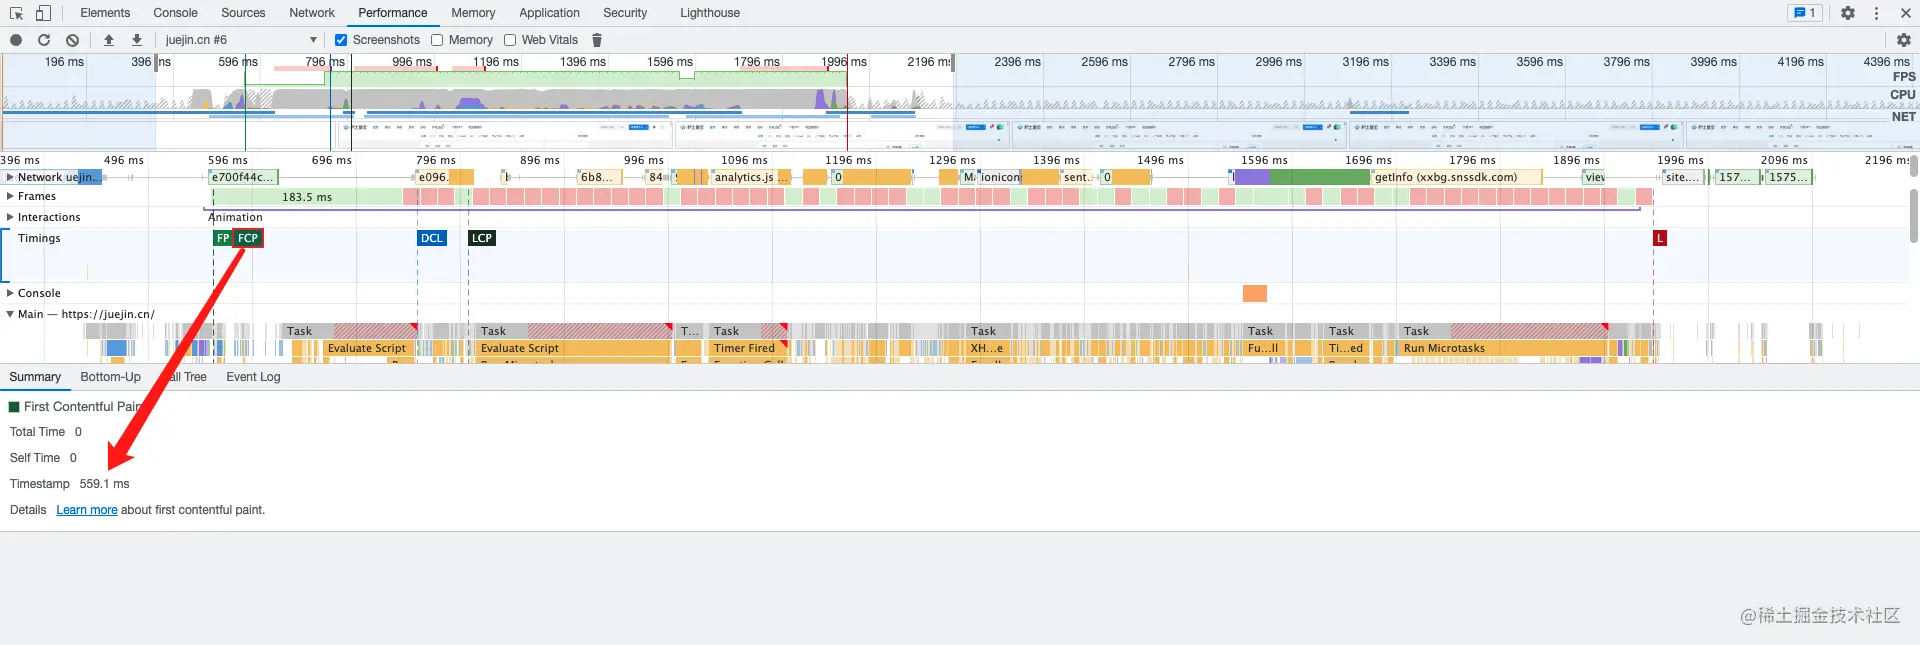Click the Collect garbage trash icon
Image resolution: width=1920 pixels, height=645 pixels.
(597, 40)
